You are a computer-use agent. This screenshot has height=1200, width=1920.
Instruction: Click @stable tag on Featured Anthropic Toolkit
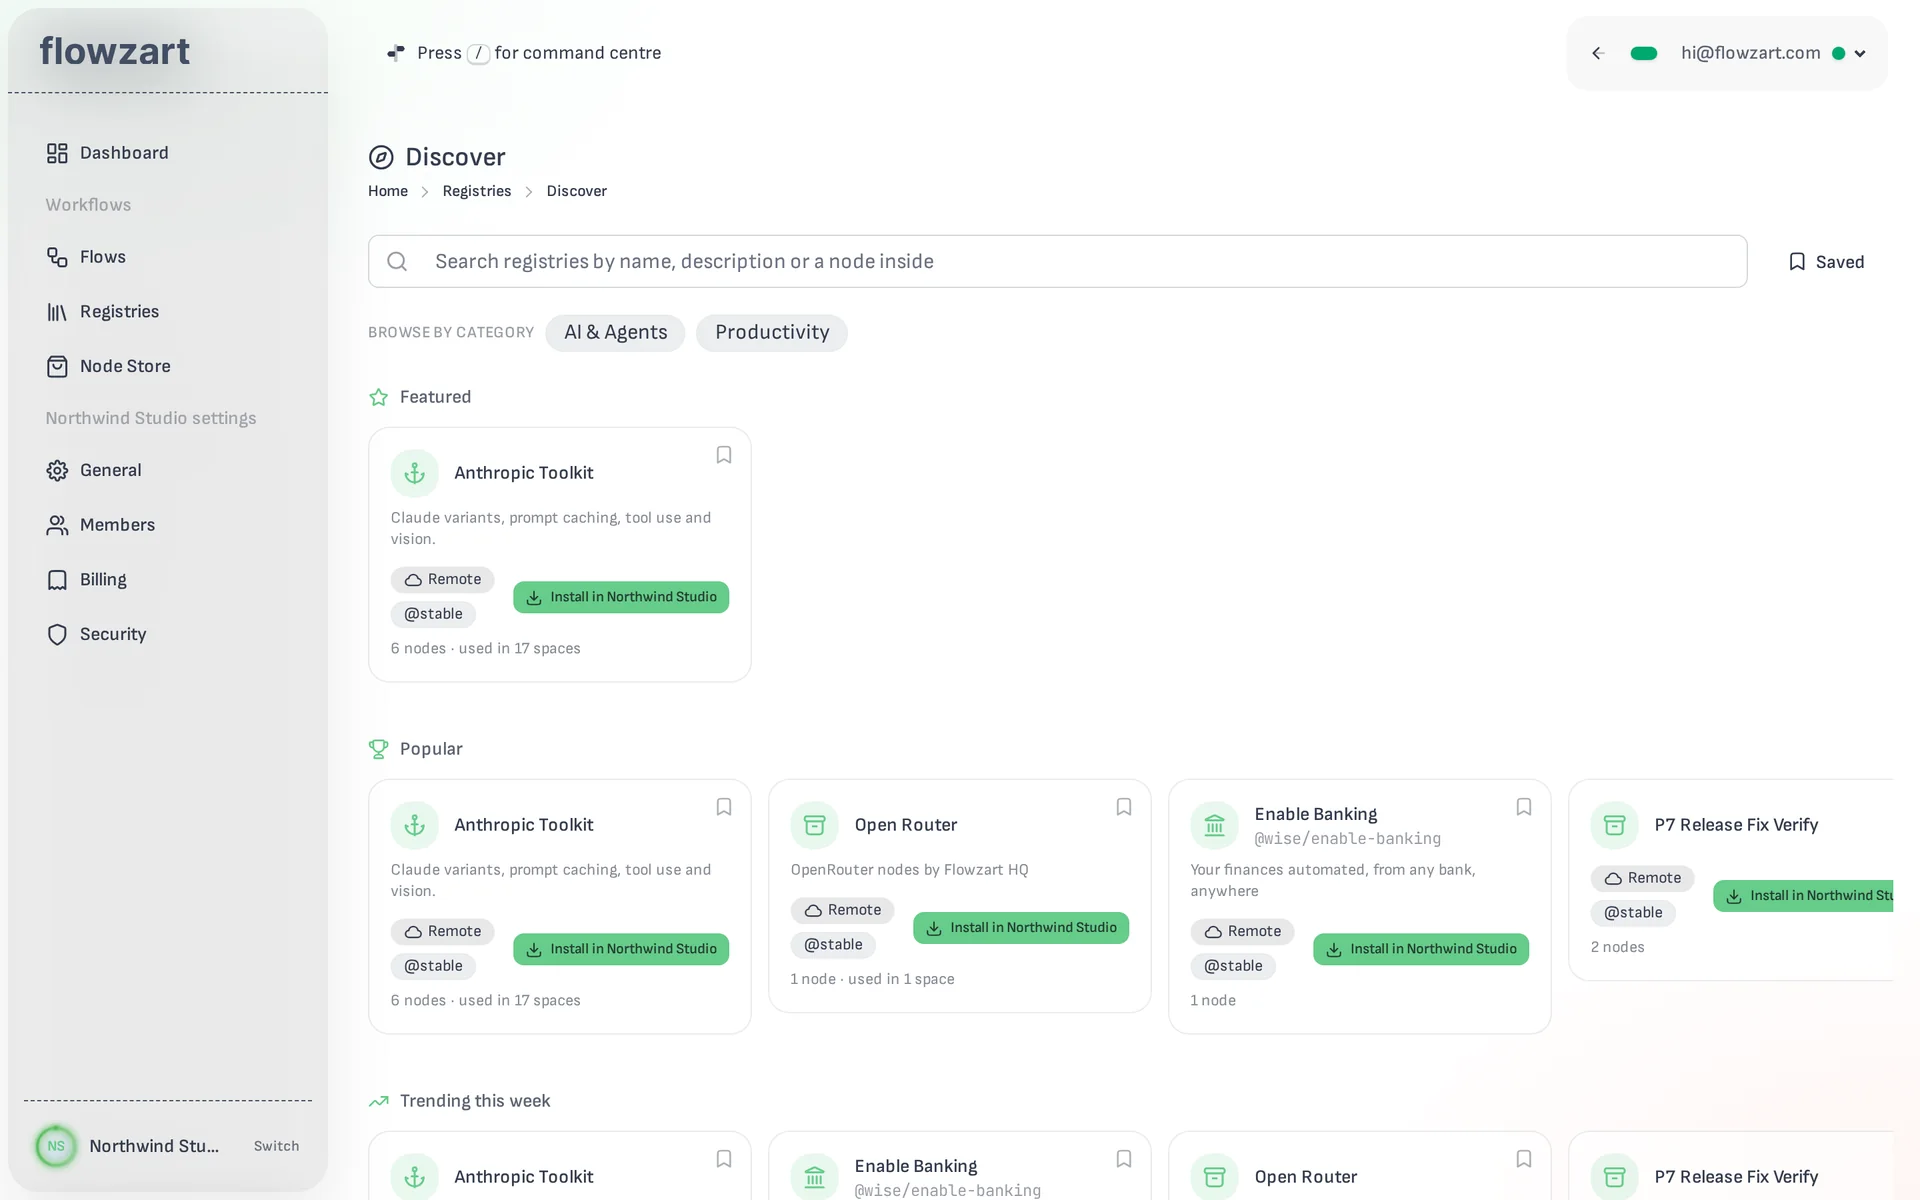(433, 614)
